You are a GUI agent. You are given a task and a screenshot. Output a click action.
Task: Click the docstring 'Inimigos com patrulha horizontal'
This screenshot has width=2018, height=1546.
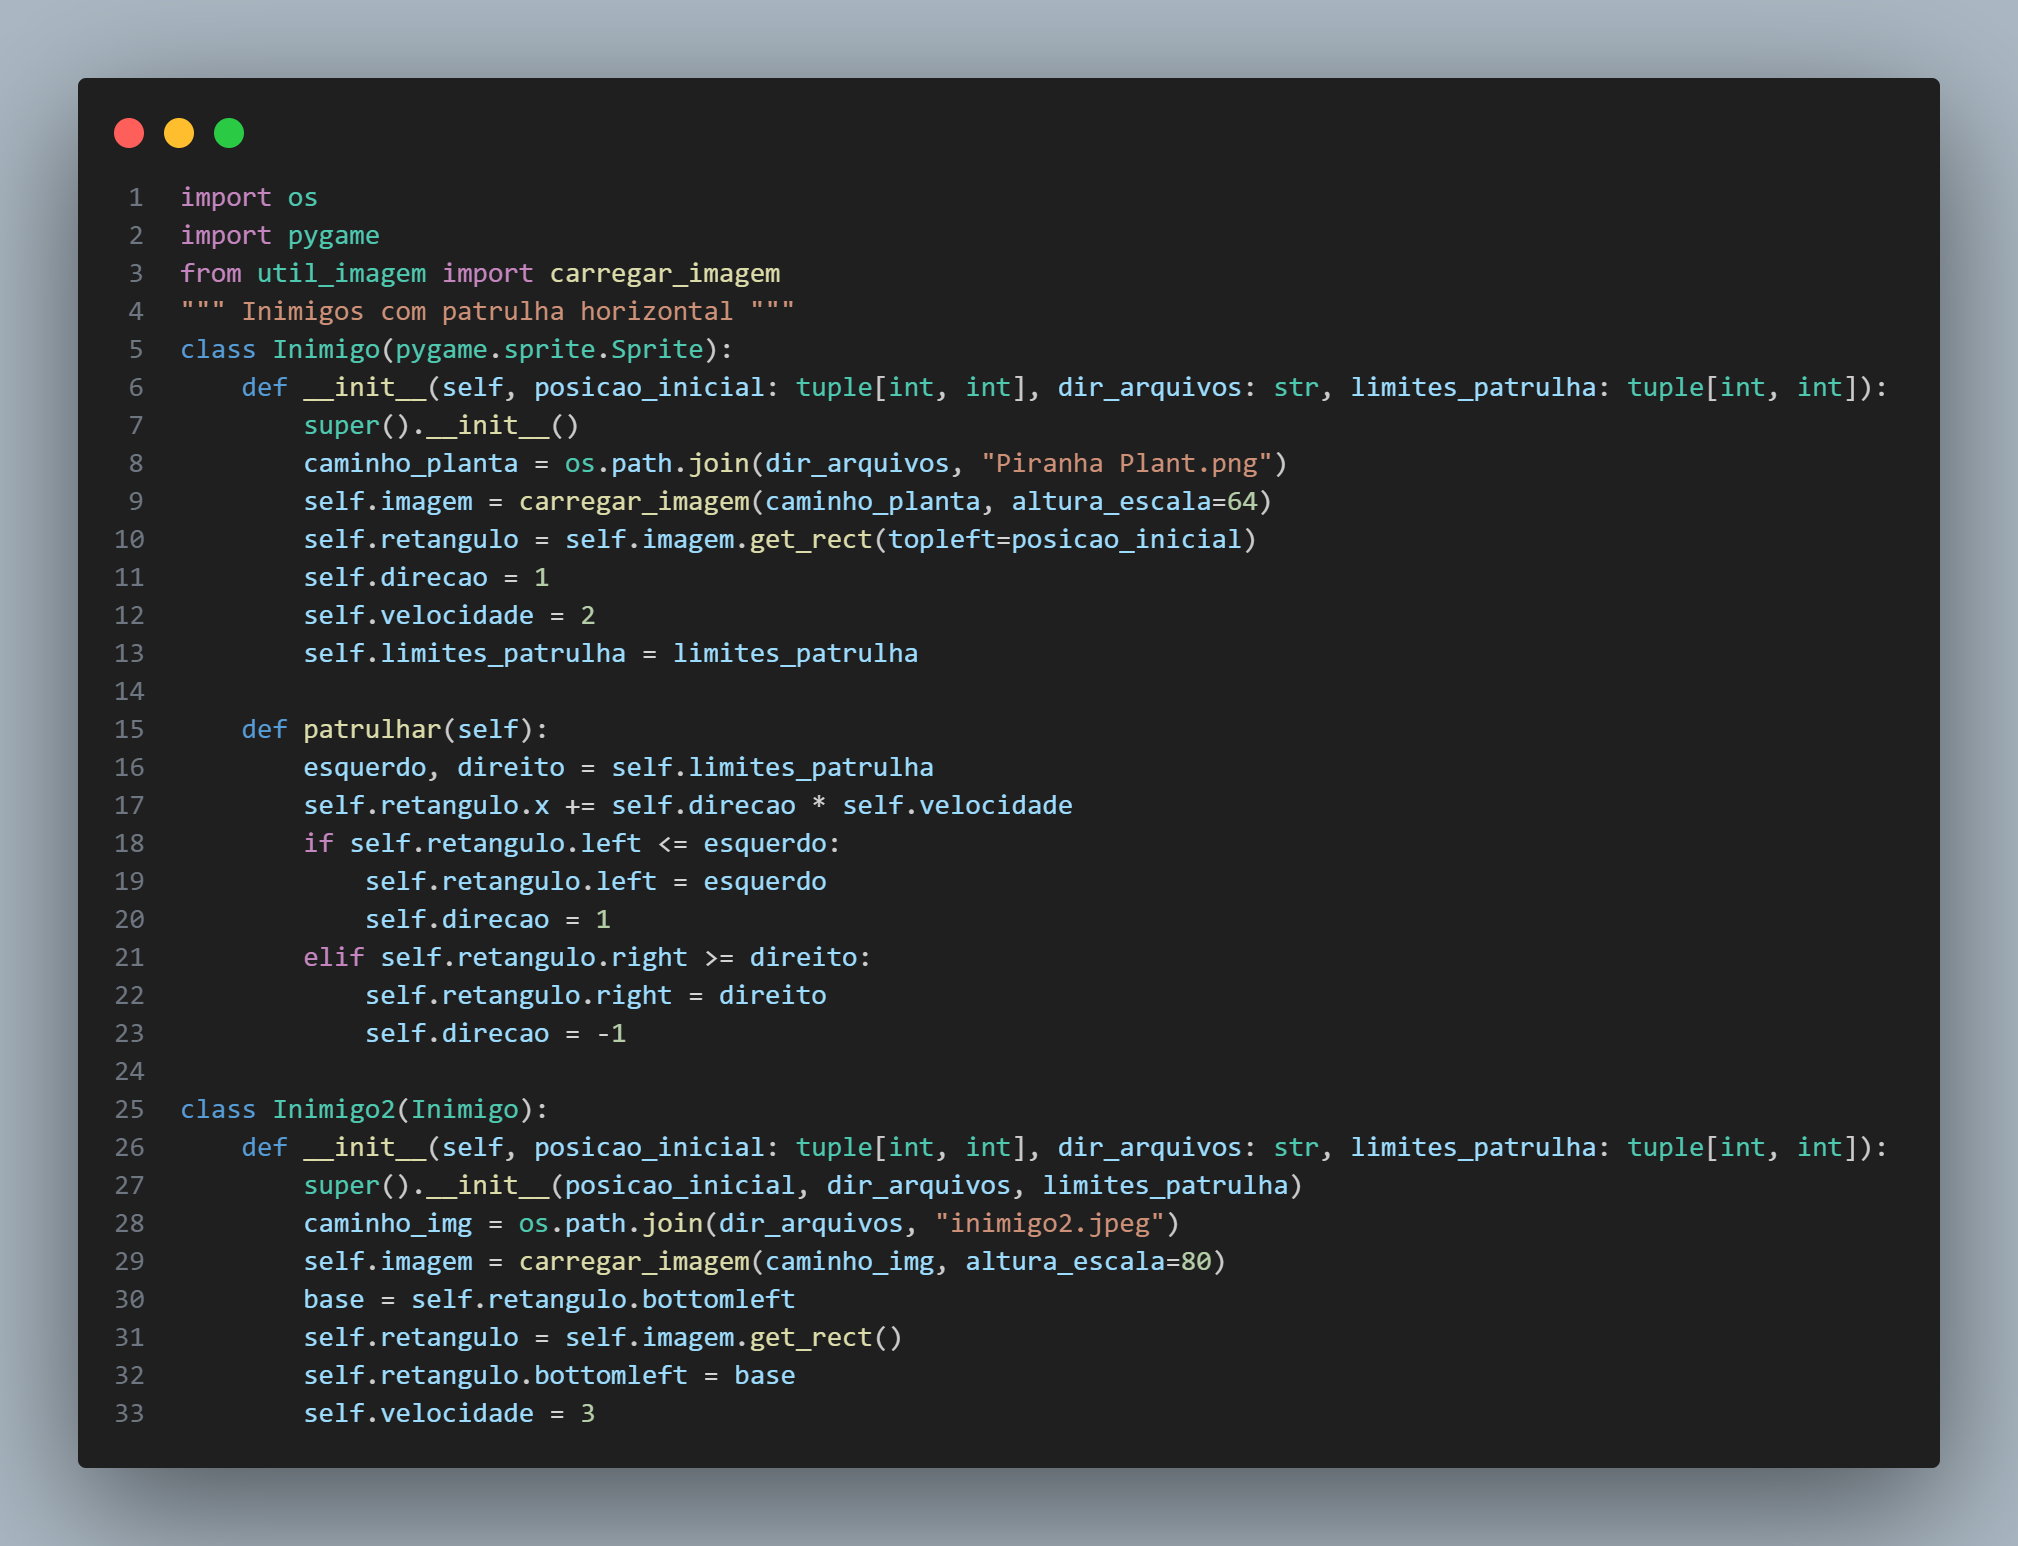point(487,311)
